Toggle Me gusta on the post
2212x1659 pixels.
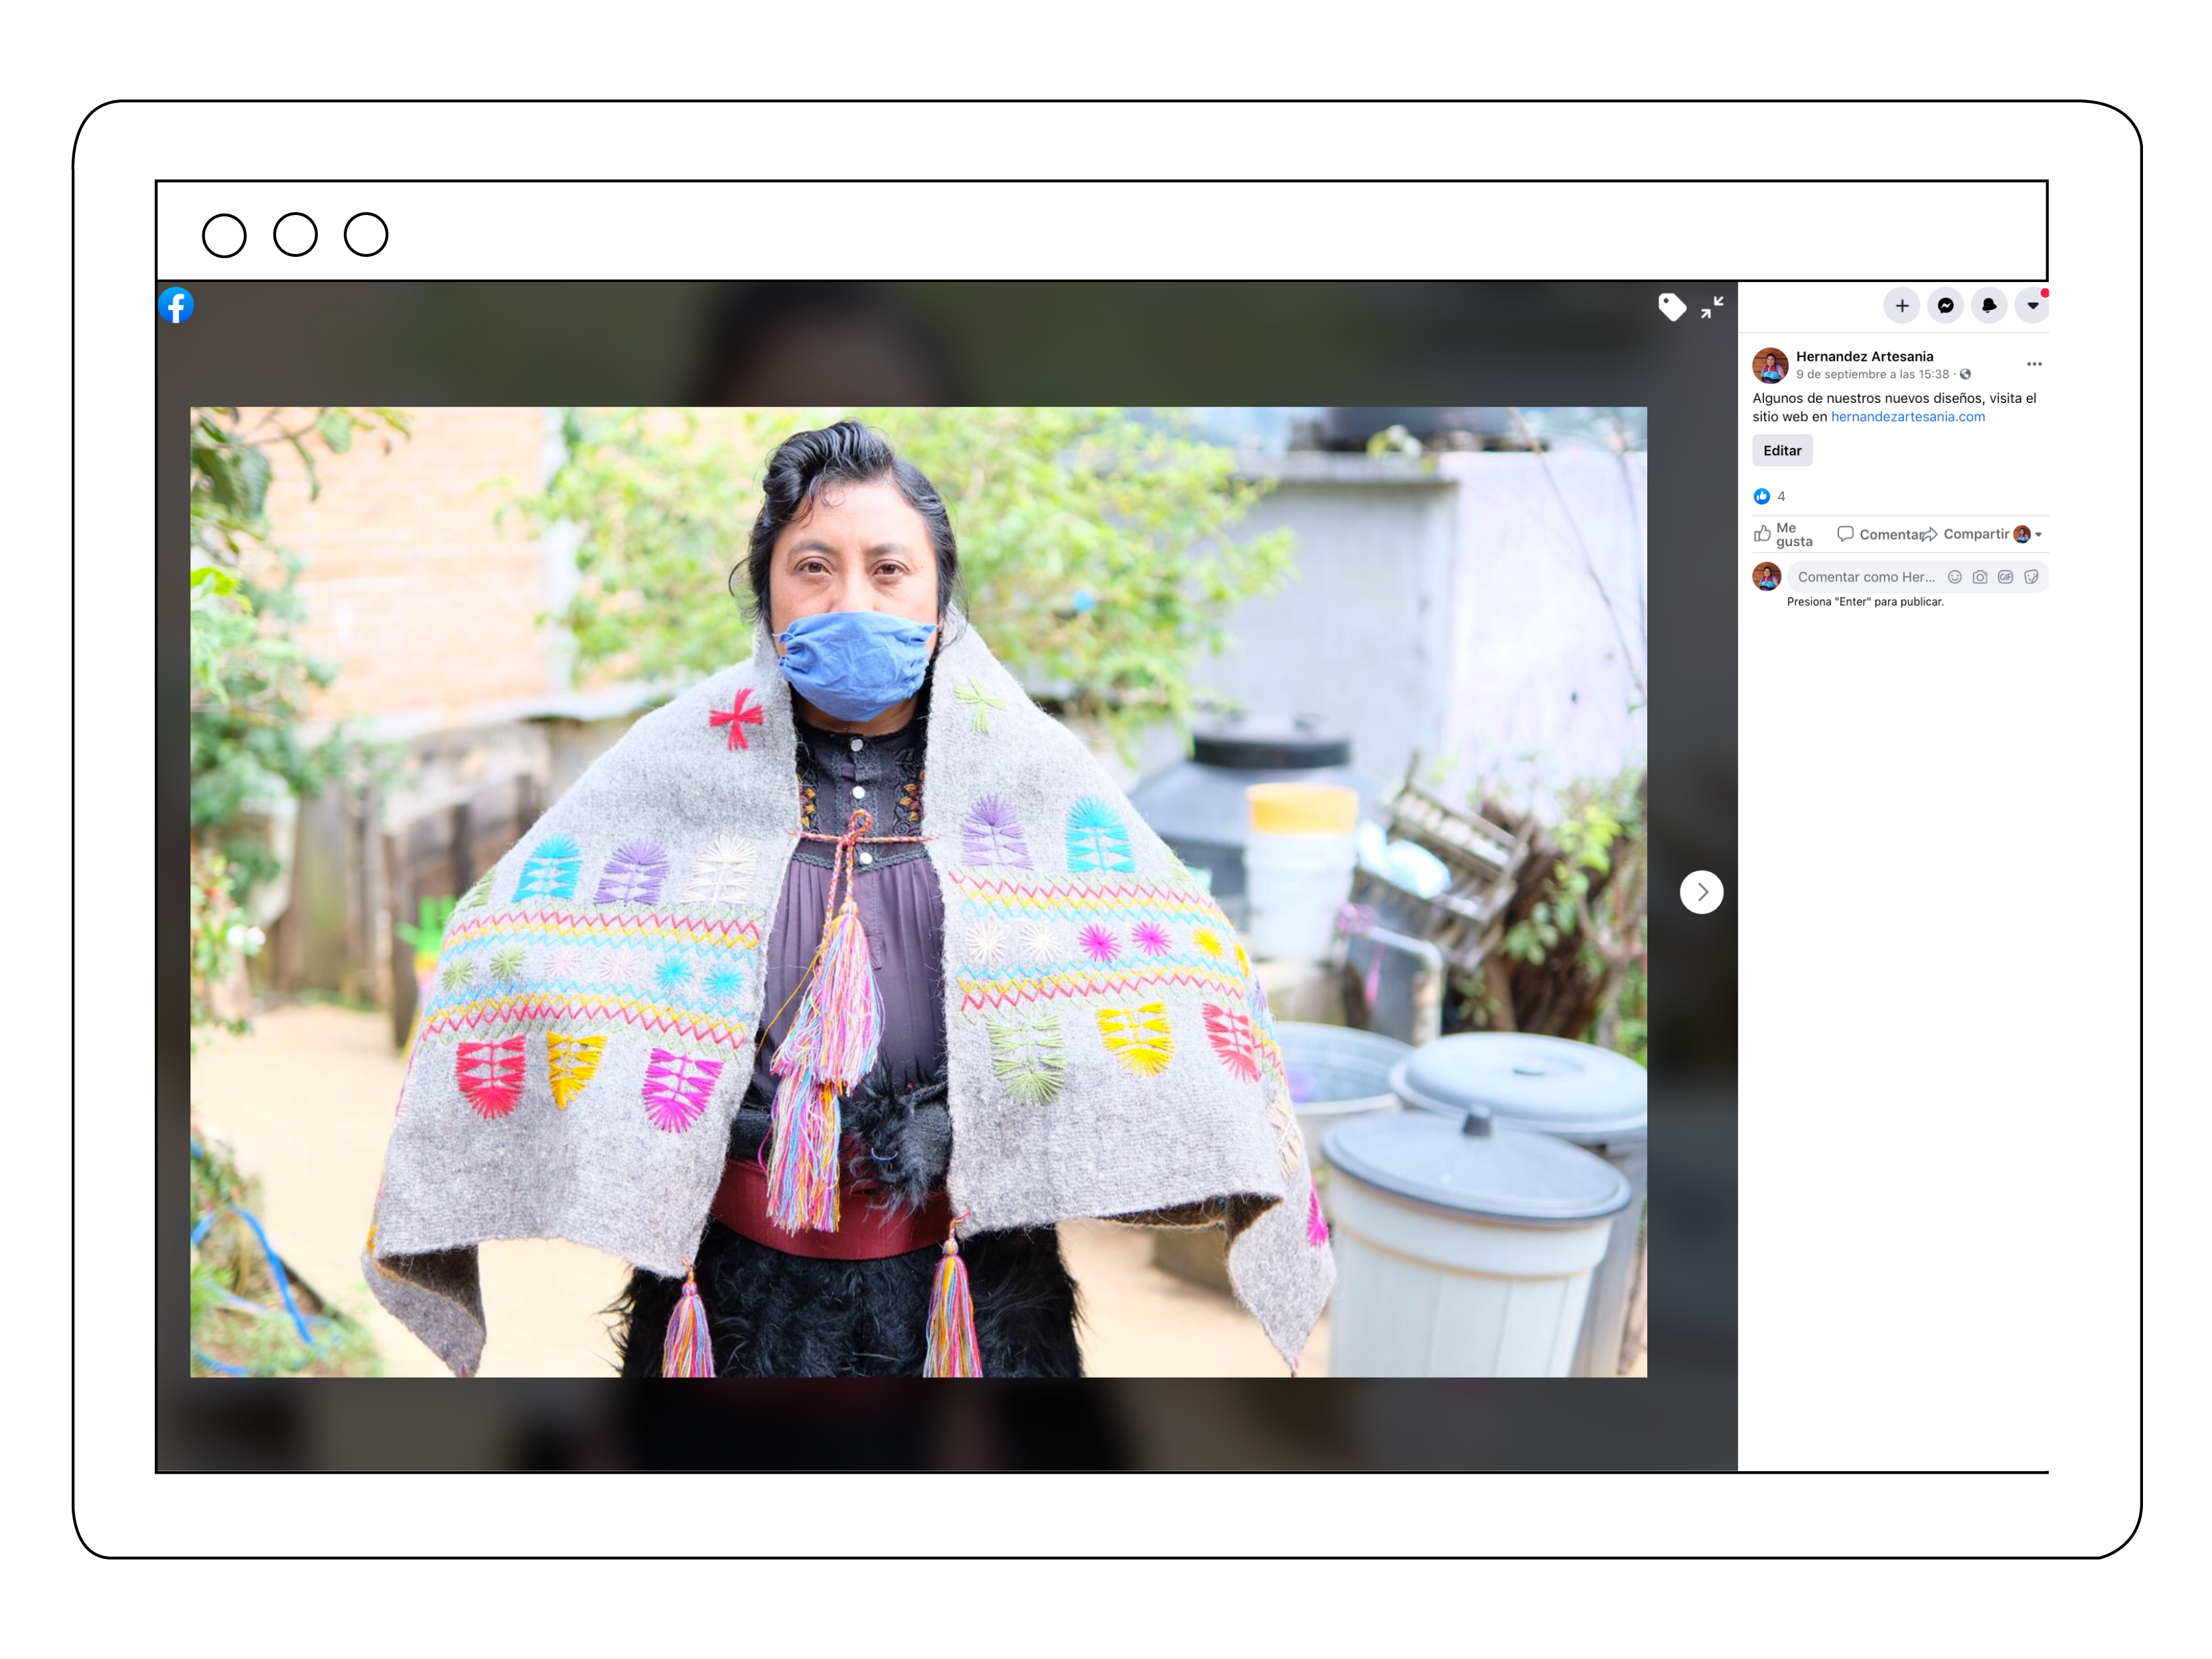coord(1783,534)
